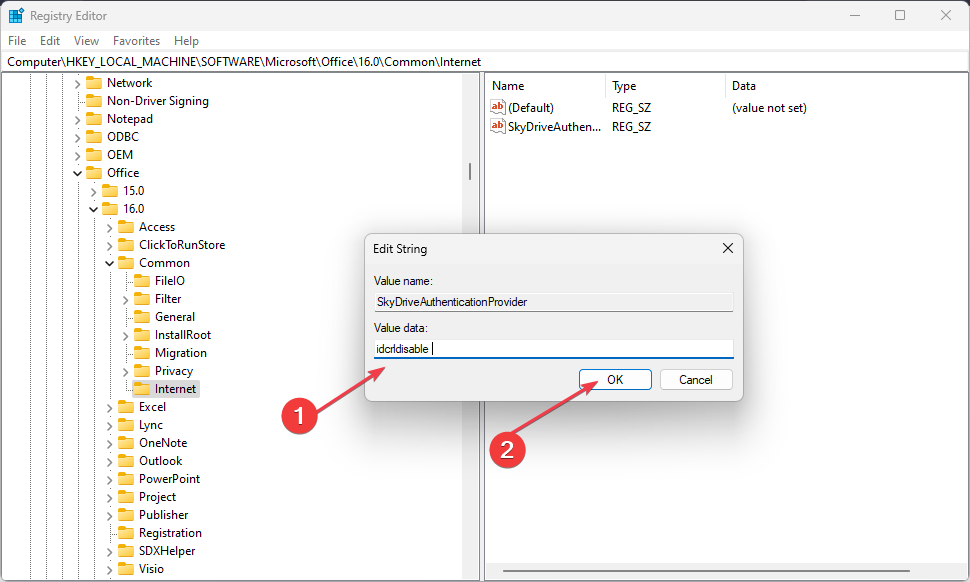This screenshot has width=970, height=582.
Task: Click the FileIO folder icon
Action: [142, 281]
